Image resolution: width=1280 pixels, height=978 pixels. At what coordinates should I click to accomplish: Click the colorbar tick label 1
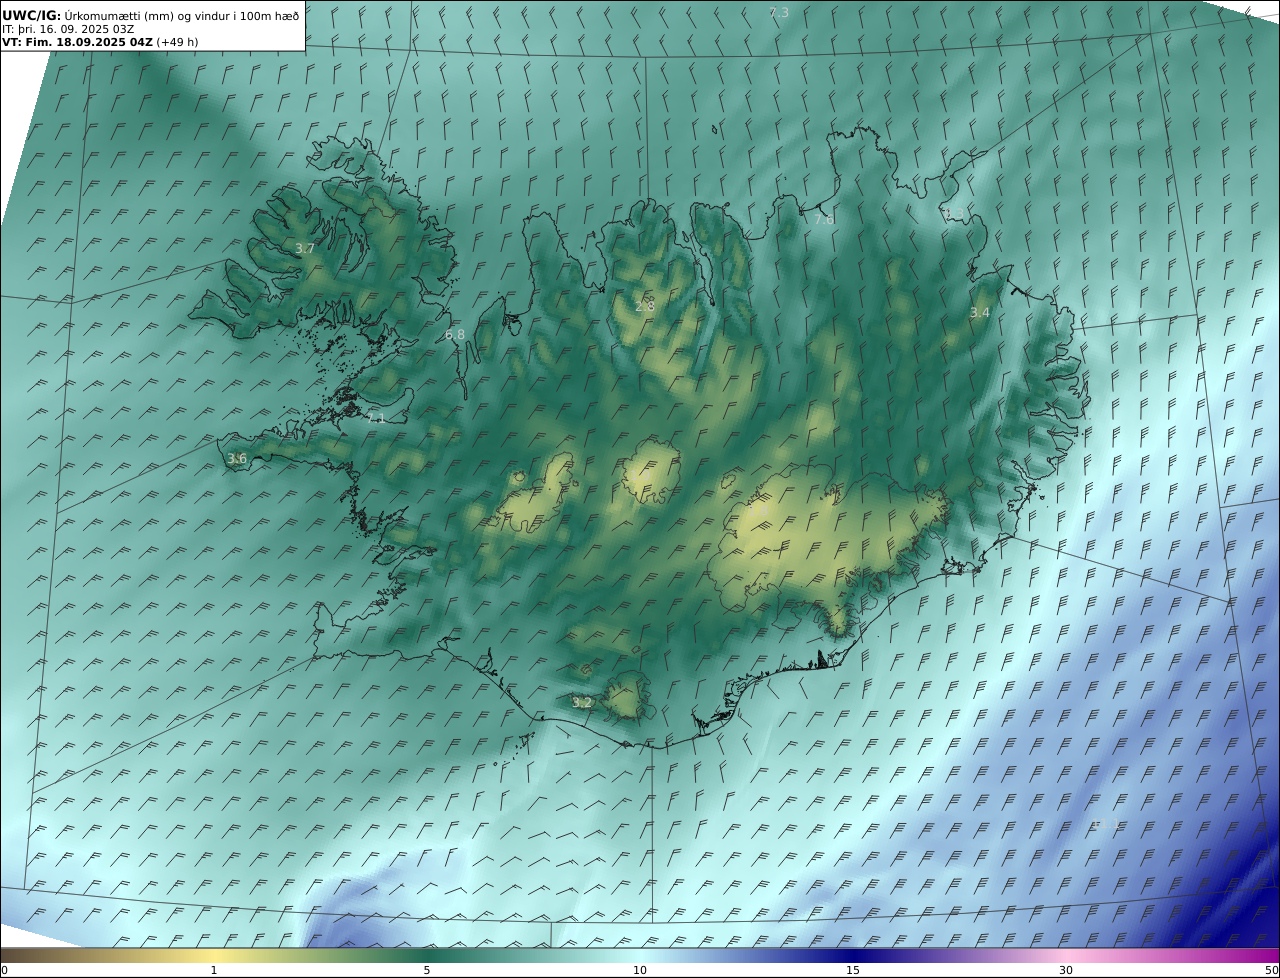coord(214,970)
